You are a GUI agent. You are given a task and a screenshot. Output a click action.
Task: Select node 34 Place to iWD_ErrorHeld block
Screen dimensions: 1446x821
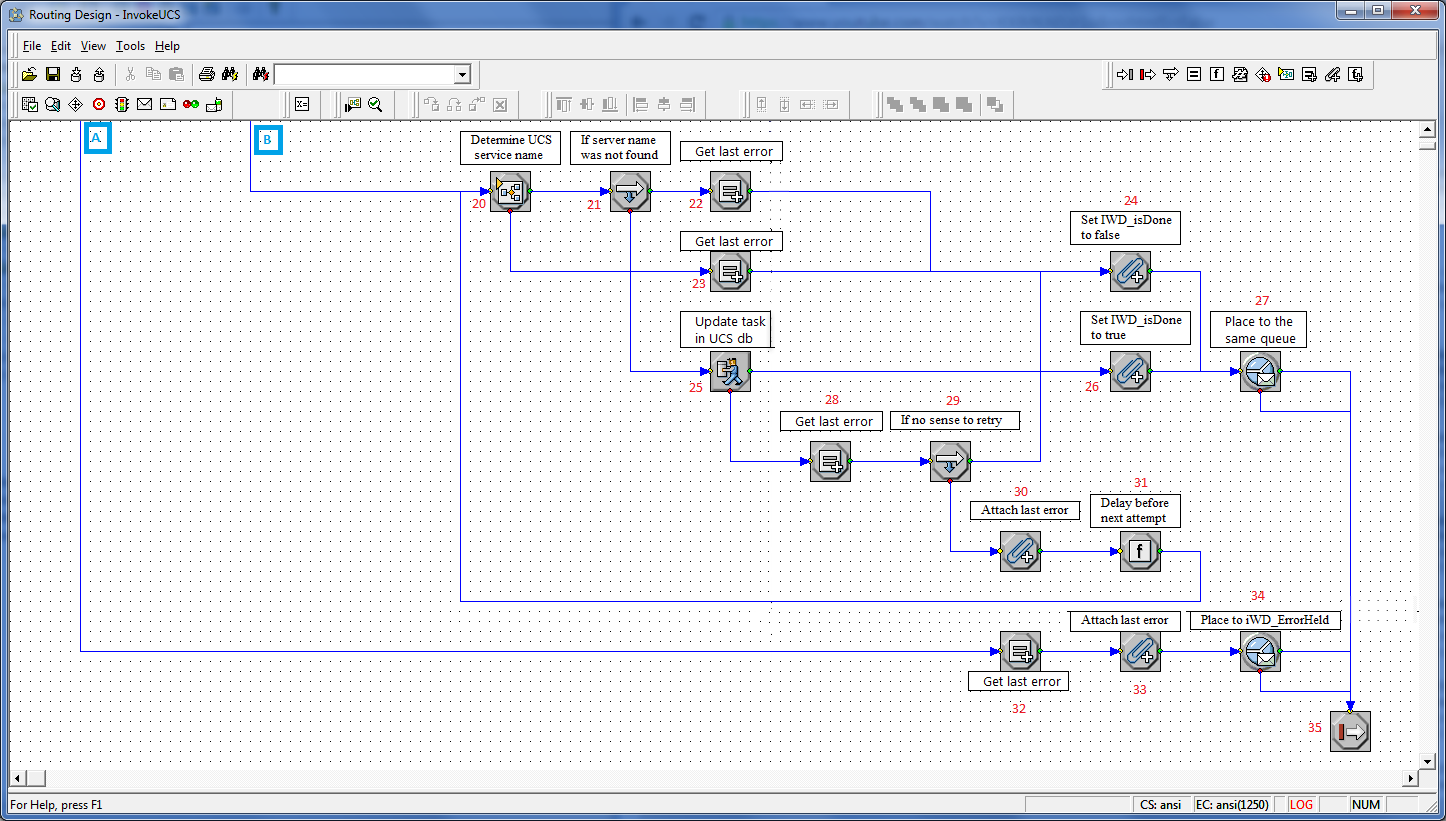[1260, 651]
